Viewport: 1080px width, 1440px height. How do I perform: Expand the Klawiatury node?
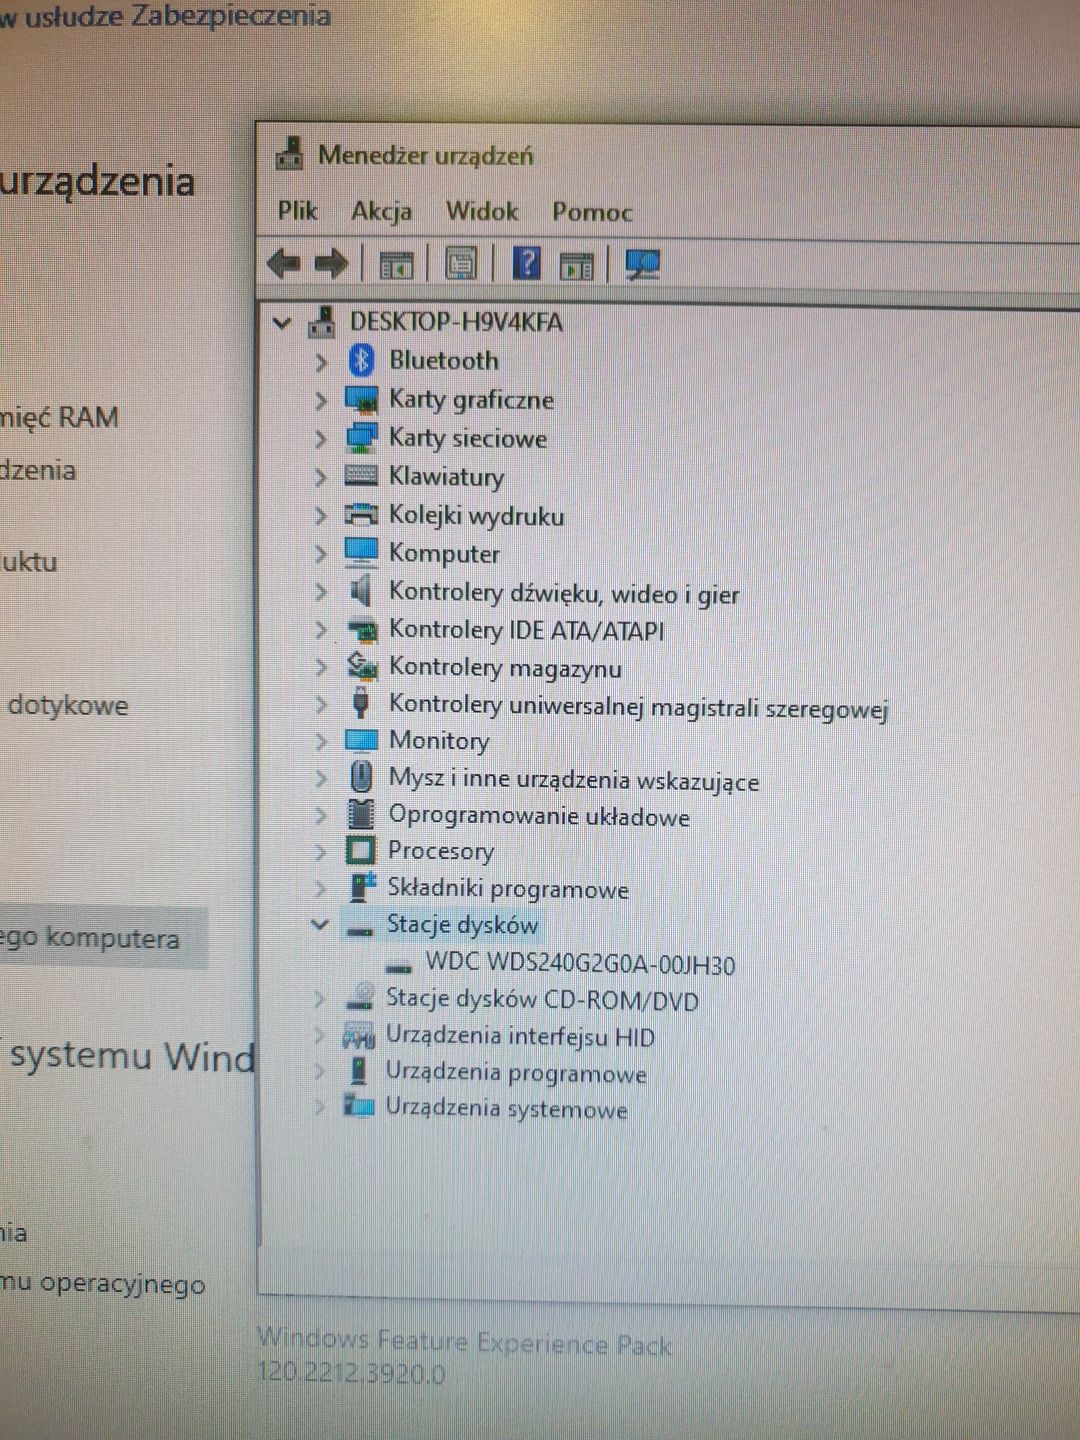[x=320, y=477]
